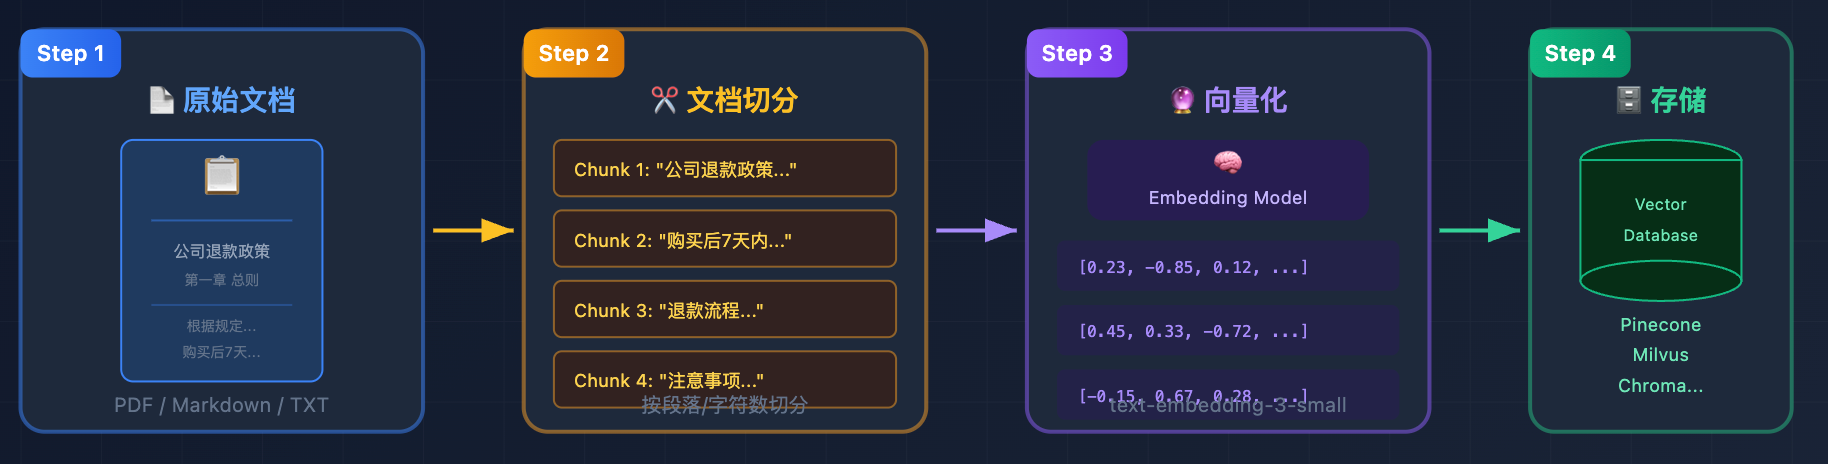
Task: Click the purple arrow after Step 2
Action: (976, 231)
